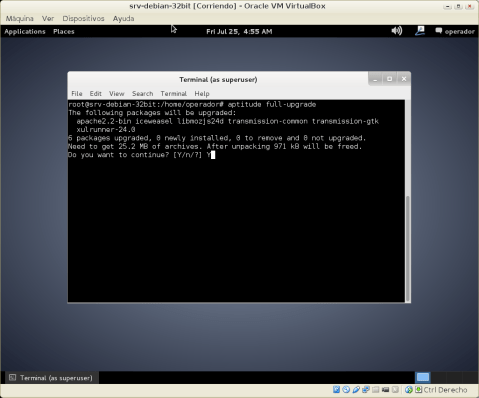
Task: Click the chat bubble icon beside operador
Action: pyautogui.click(x=439, y=31)
